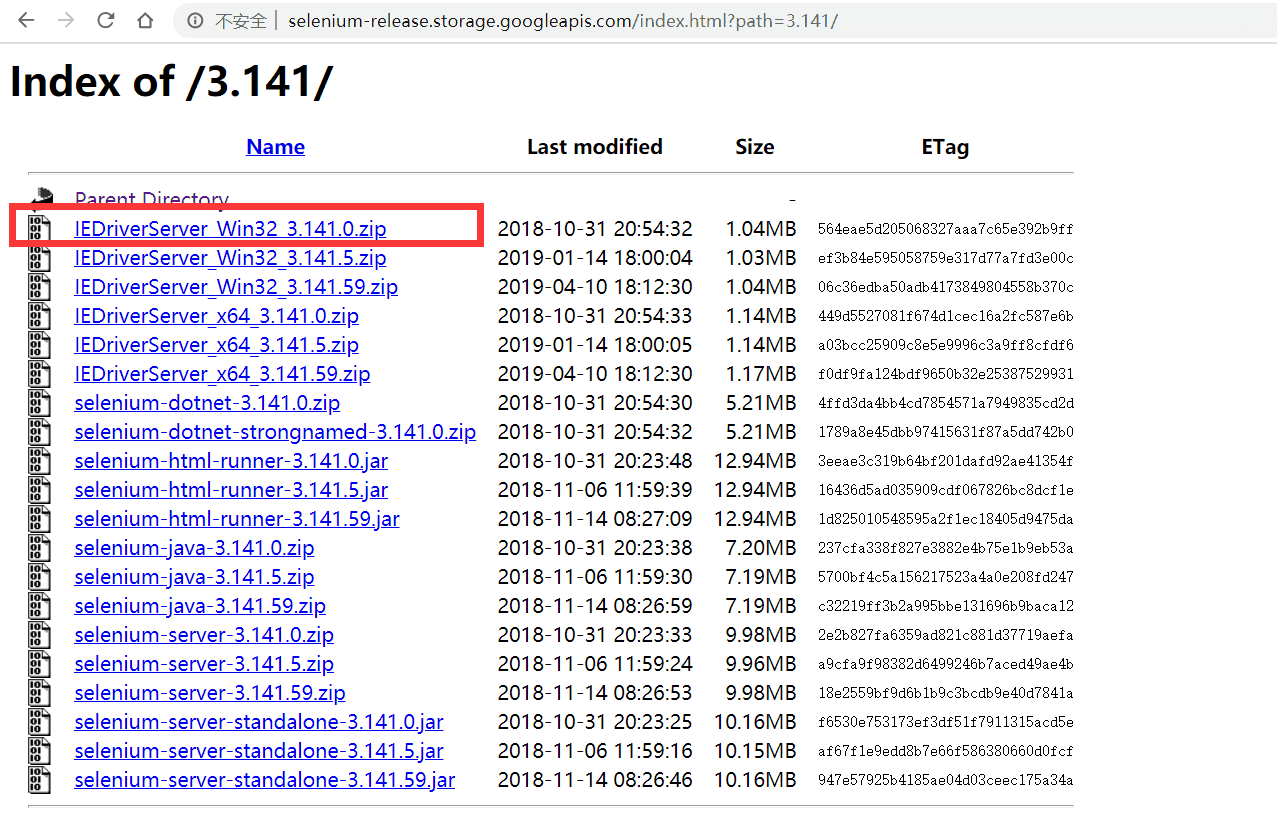Download selenium-server-standalone-3.141.59.jar
Image resolution: width=1277 pixels, height=814 pixels.
[265, 780]
